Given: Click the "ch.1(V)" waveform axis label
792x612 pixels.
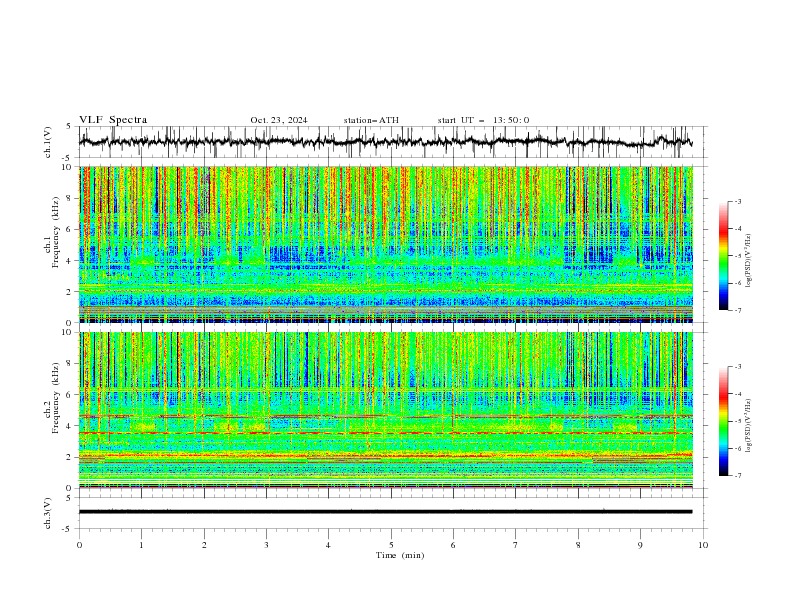Looking at the screenshot, I should (x=48, y=142).
